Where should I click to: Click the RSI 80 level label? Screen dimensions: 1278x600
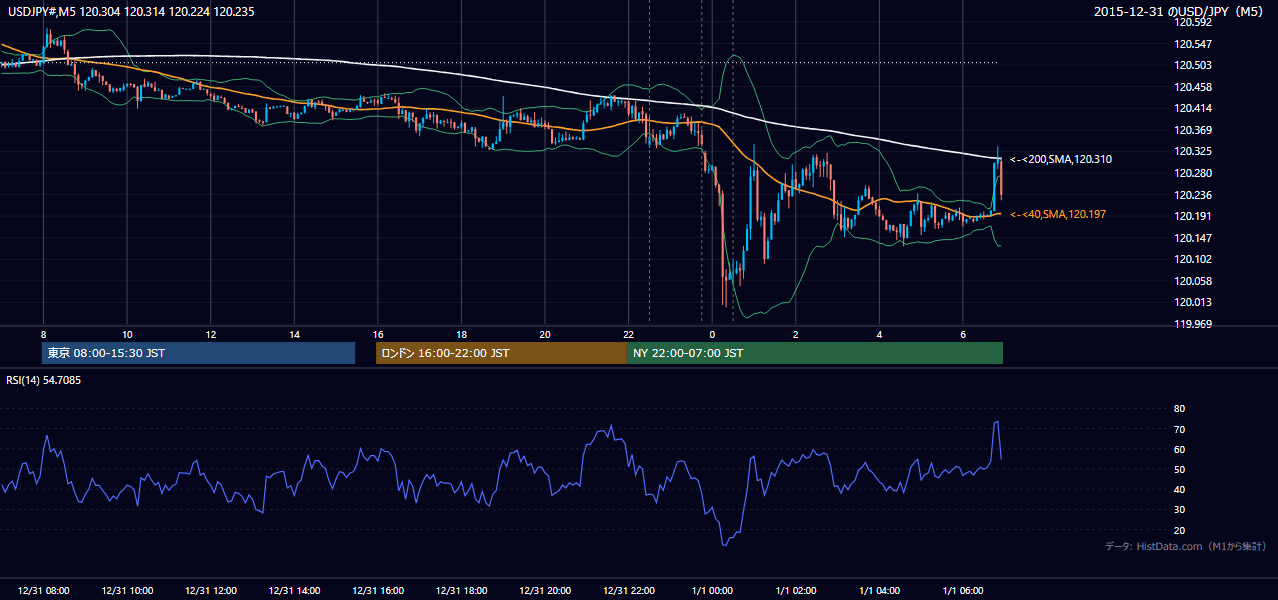click(x=1179, y=409)
